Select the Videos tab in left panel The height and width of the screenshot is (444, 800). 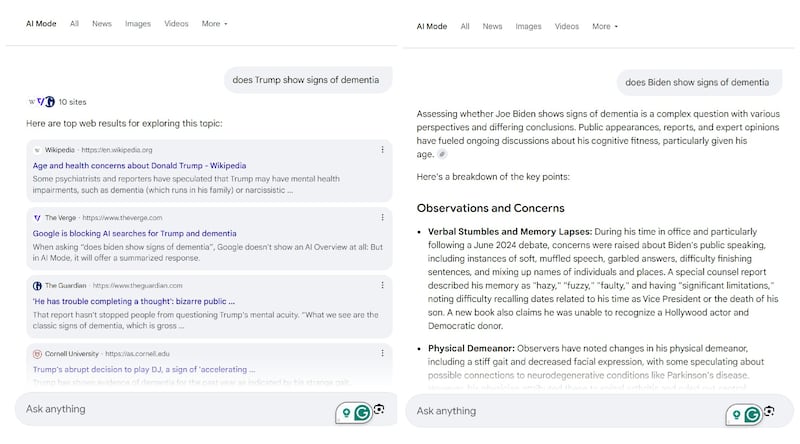click(x=176, y=23)
